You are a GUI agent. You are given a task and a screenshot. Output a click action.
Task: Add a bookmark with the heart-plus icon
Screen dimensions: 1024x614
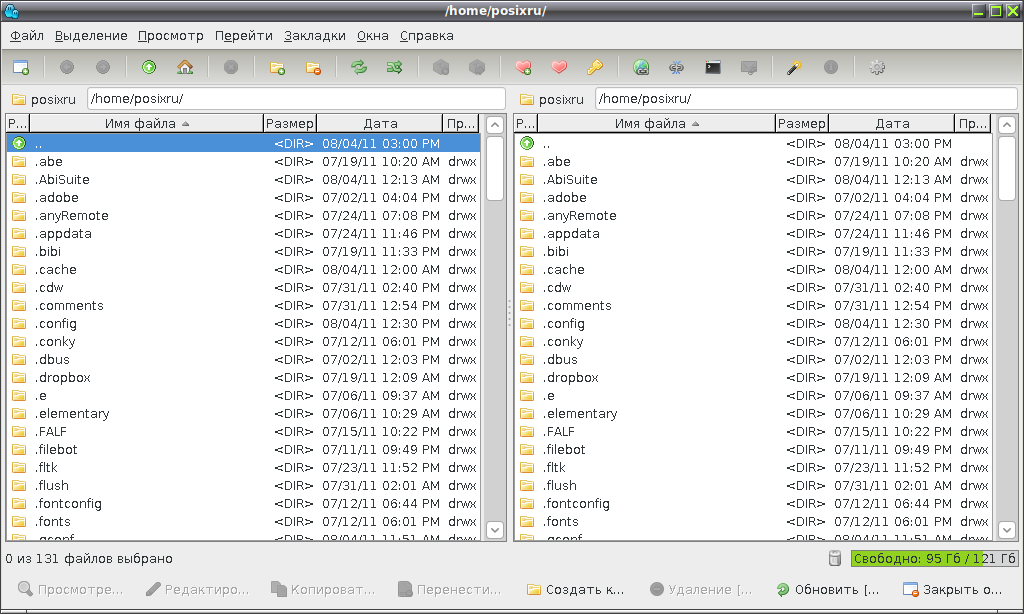522,67
